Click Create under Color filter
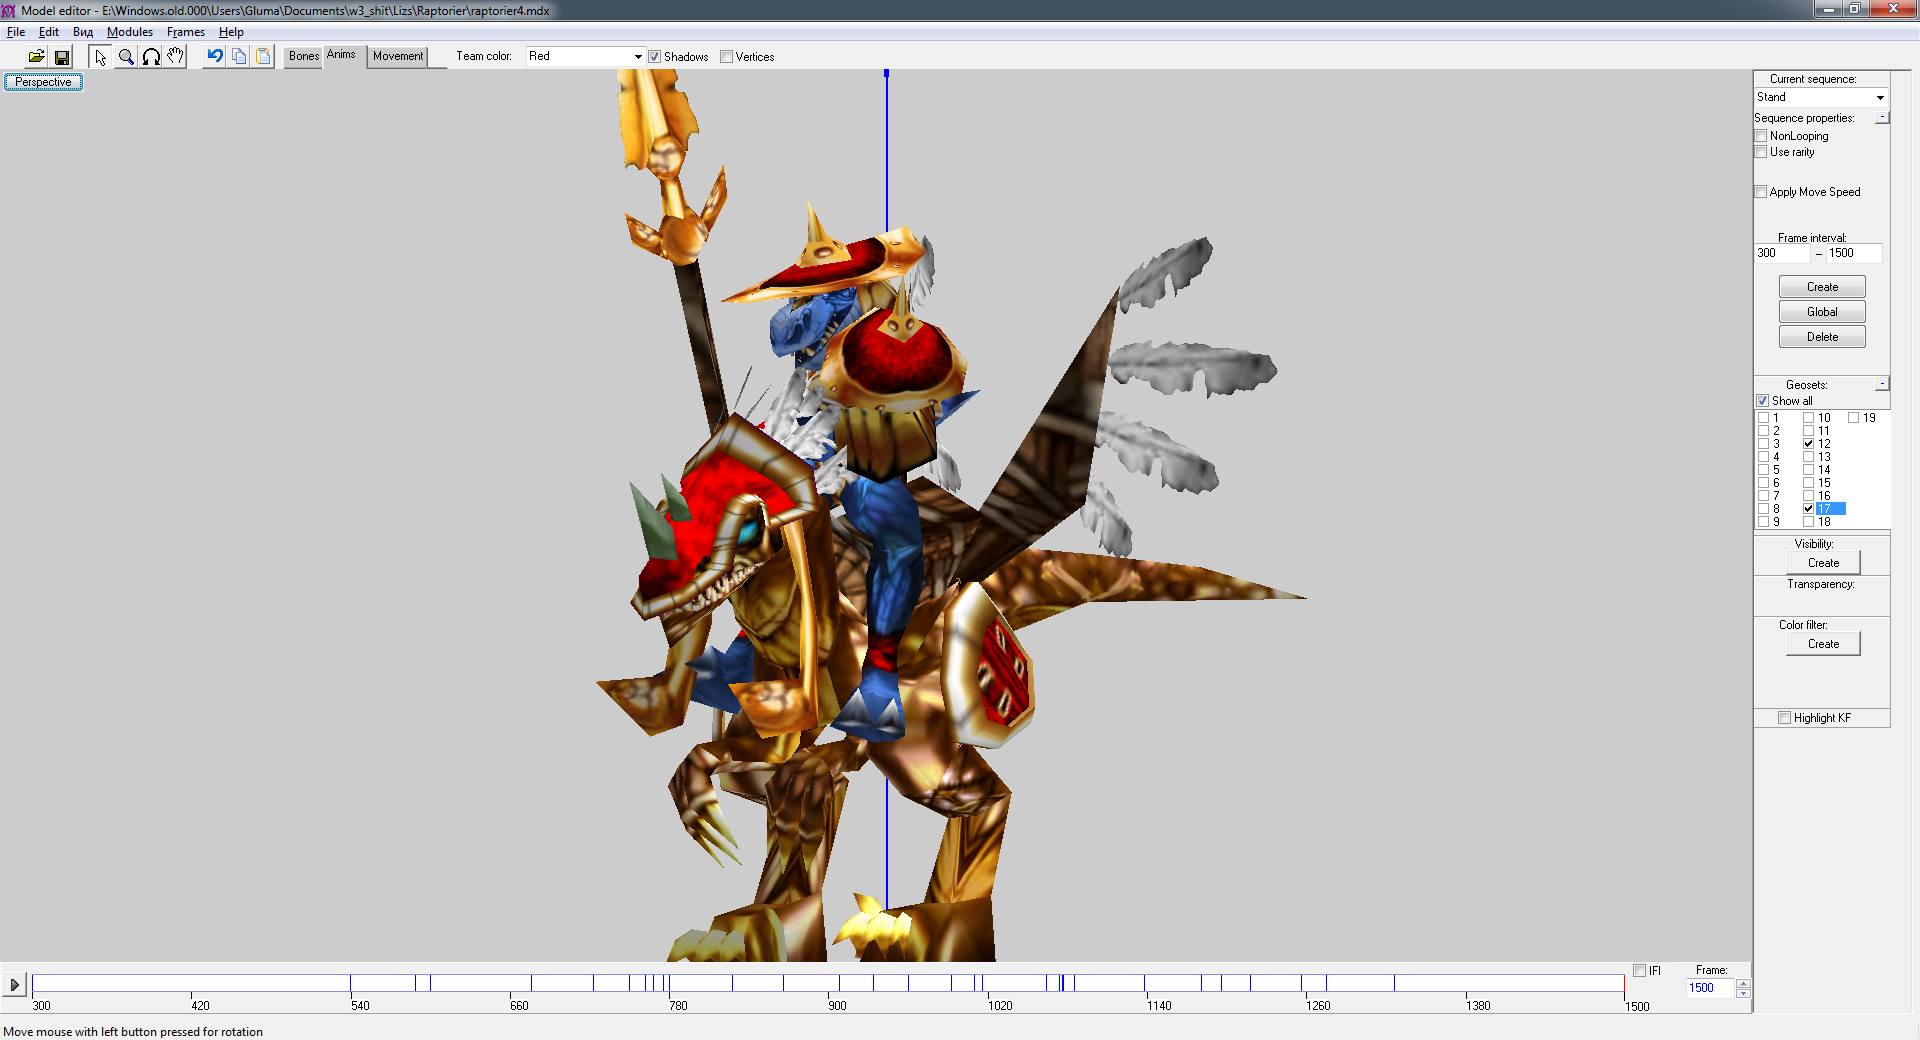1920x1040 pixels. pos(1823,644)
